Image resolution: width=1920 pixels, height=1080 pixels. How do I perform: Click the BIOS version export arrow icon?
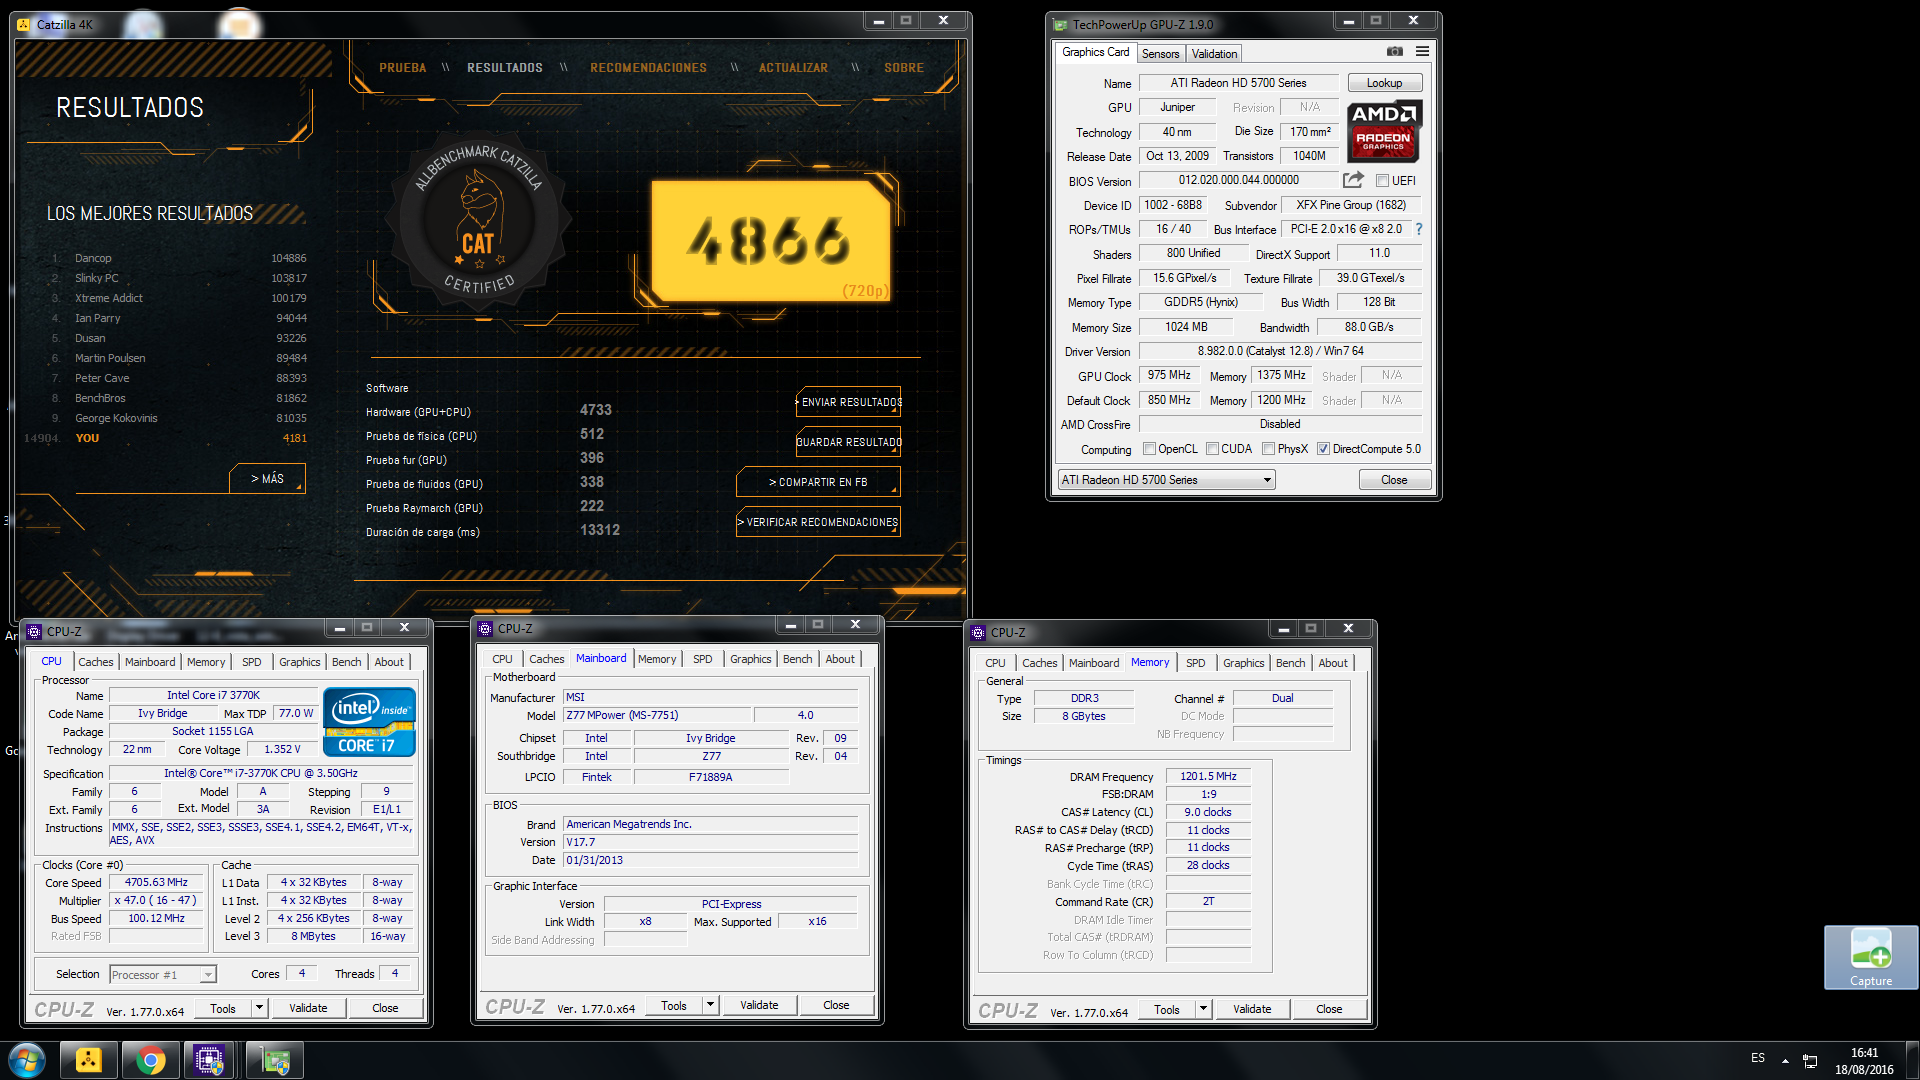click(1353, 180)
